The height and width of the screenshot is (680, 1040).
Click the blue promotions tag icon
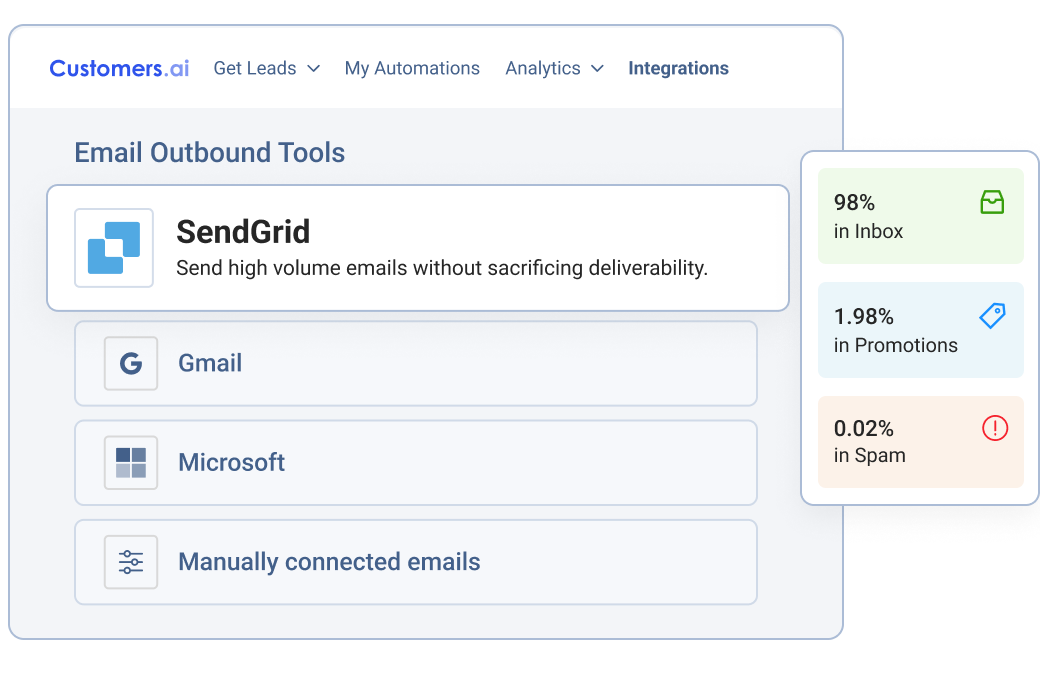[992, 317]
